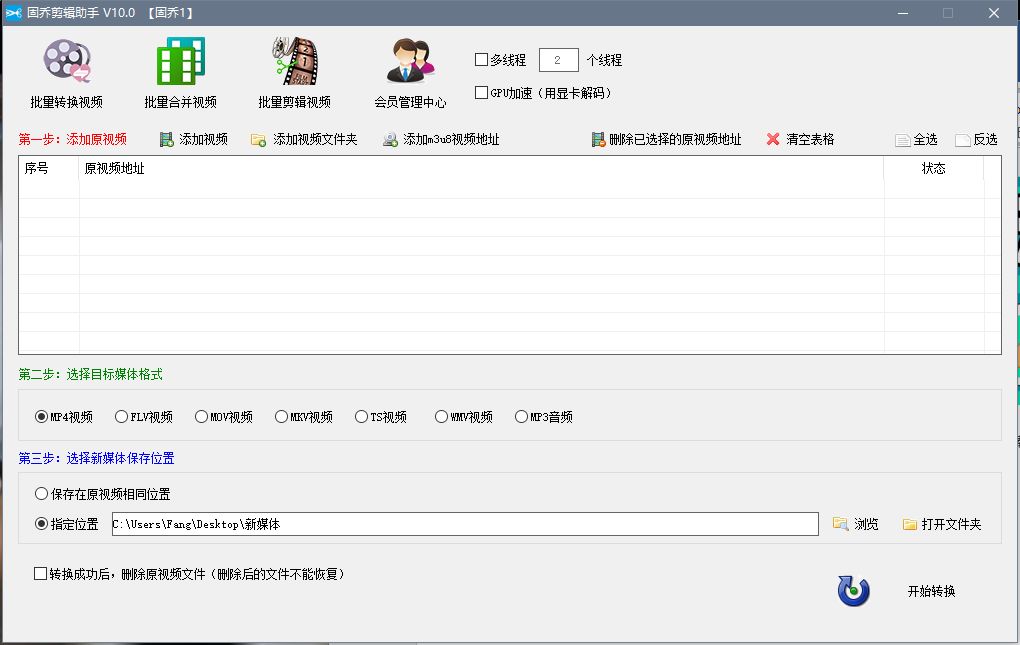Click the 添加视频文件夹 label

point(315,139)
